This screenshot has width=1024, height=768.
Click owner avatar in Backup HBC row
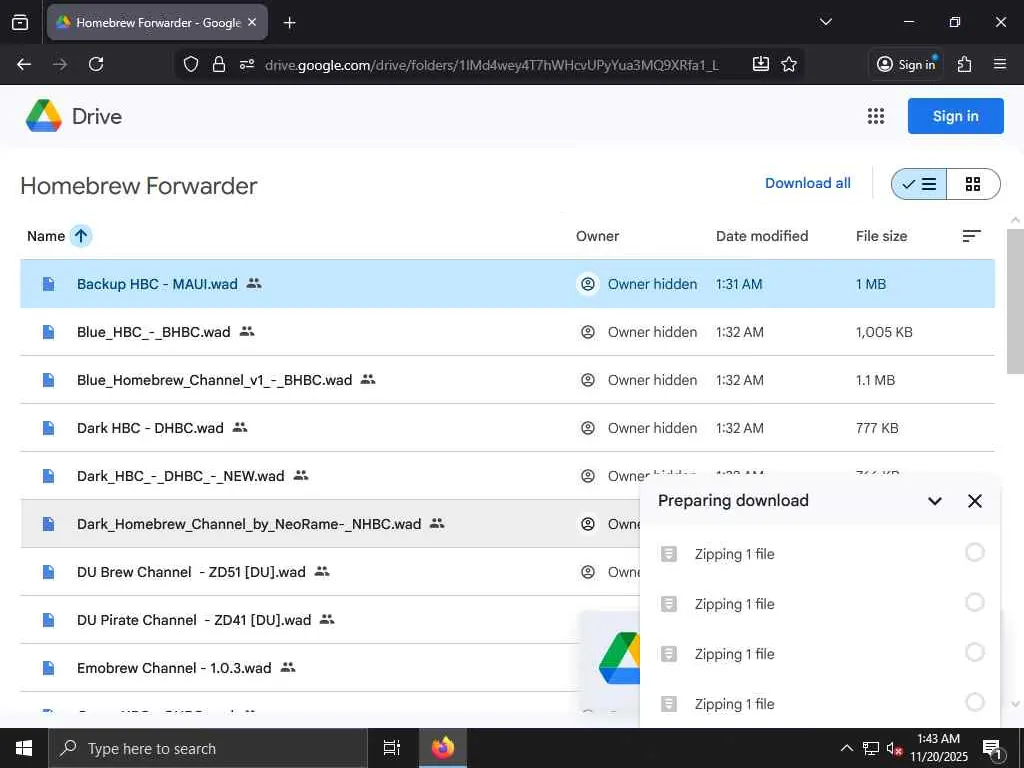588,284
